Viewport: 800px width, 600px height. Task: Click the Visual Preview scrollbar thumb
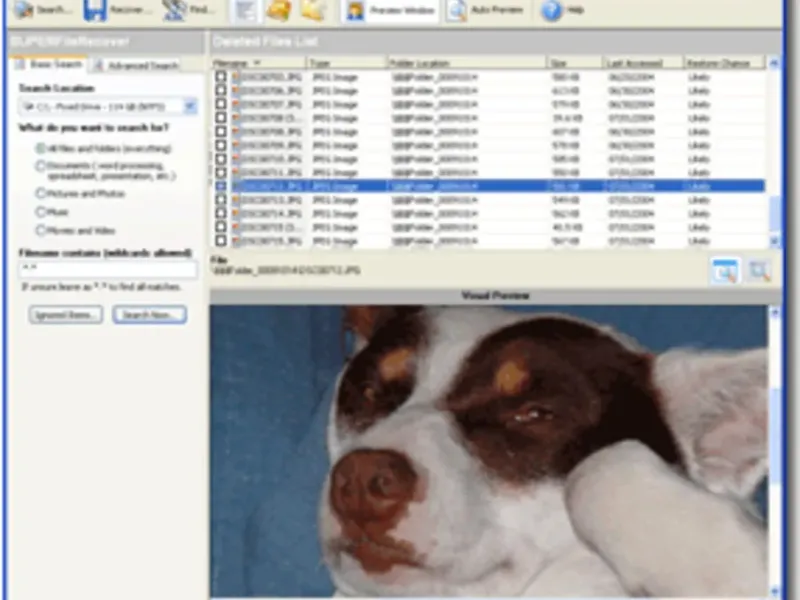pos(774,436)
